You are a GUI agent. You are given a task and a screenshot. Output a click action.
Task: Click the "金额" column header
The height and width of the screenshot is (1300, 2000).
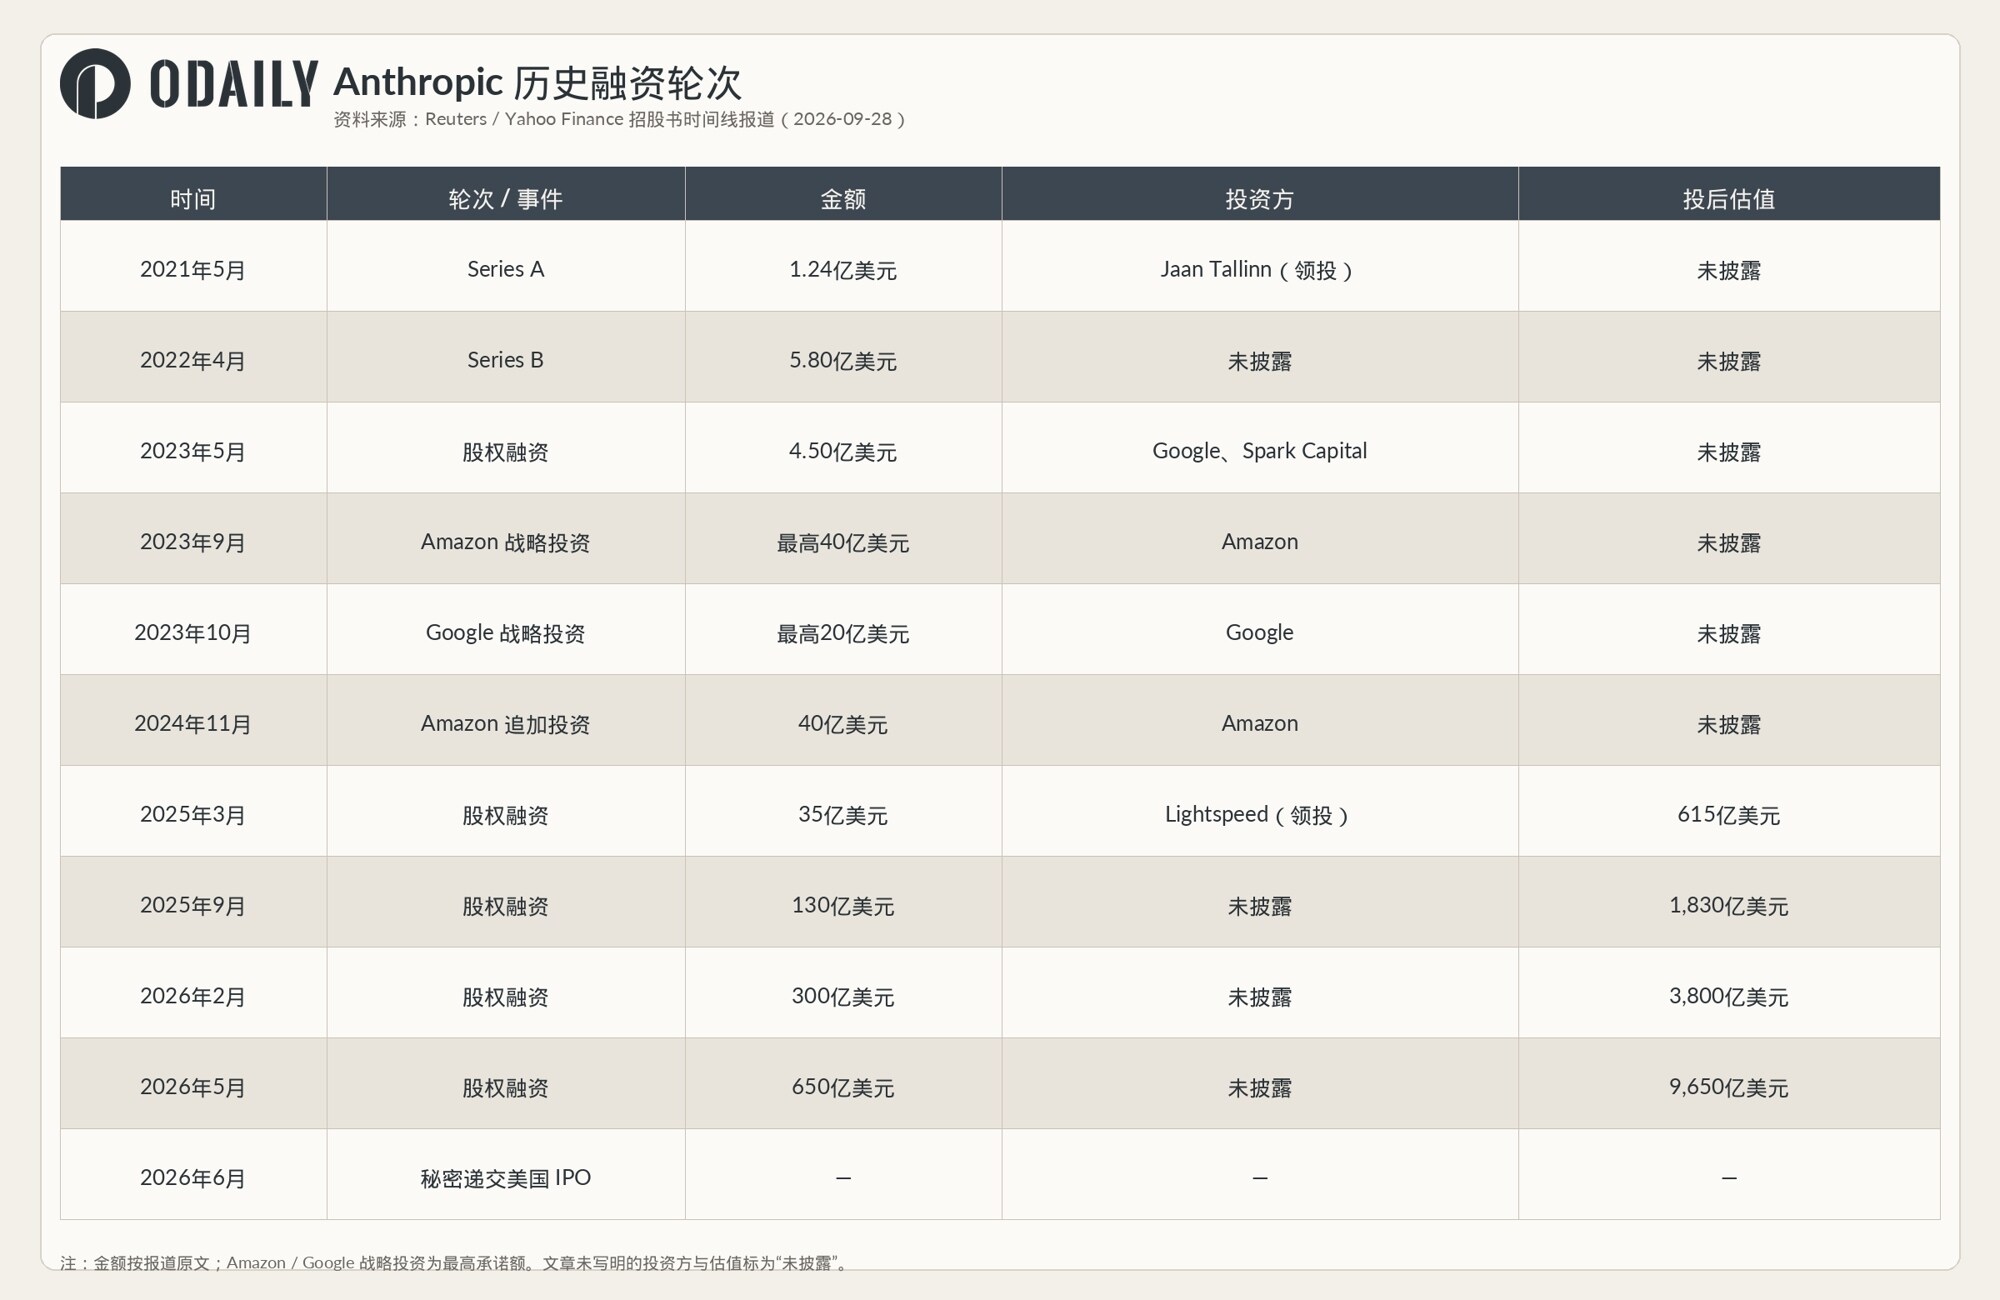click(x=843, y=194)
